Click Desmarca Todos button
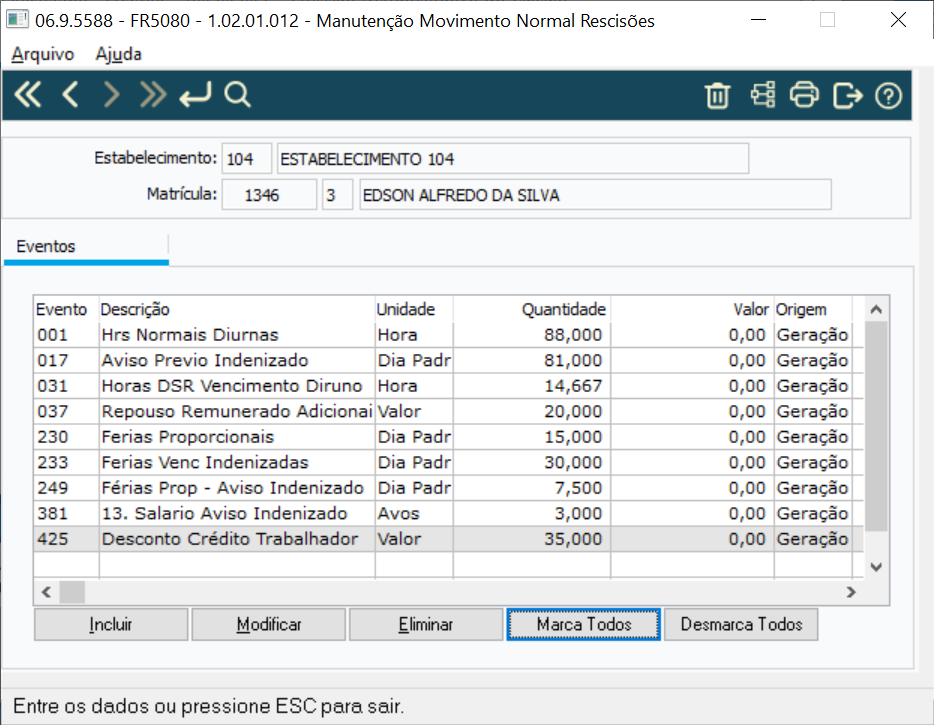934x725 pixels. coord(741,624)
